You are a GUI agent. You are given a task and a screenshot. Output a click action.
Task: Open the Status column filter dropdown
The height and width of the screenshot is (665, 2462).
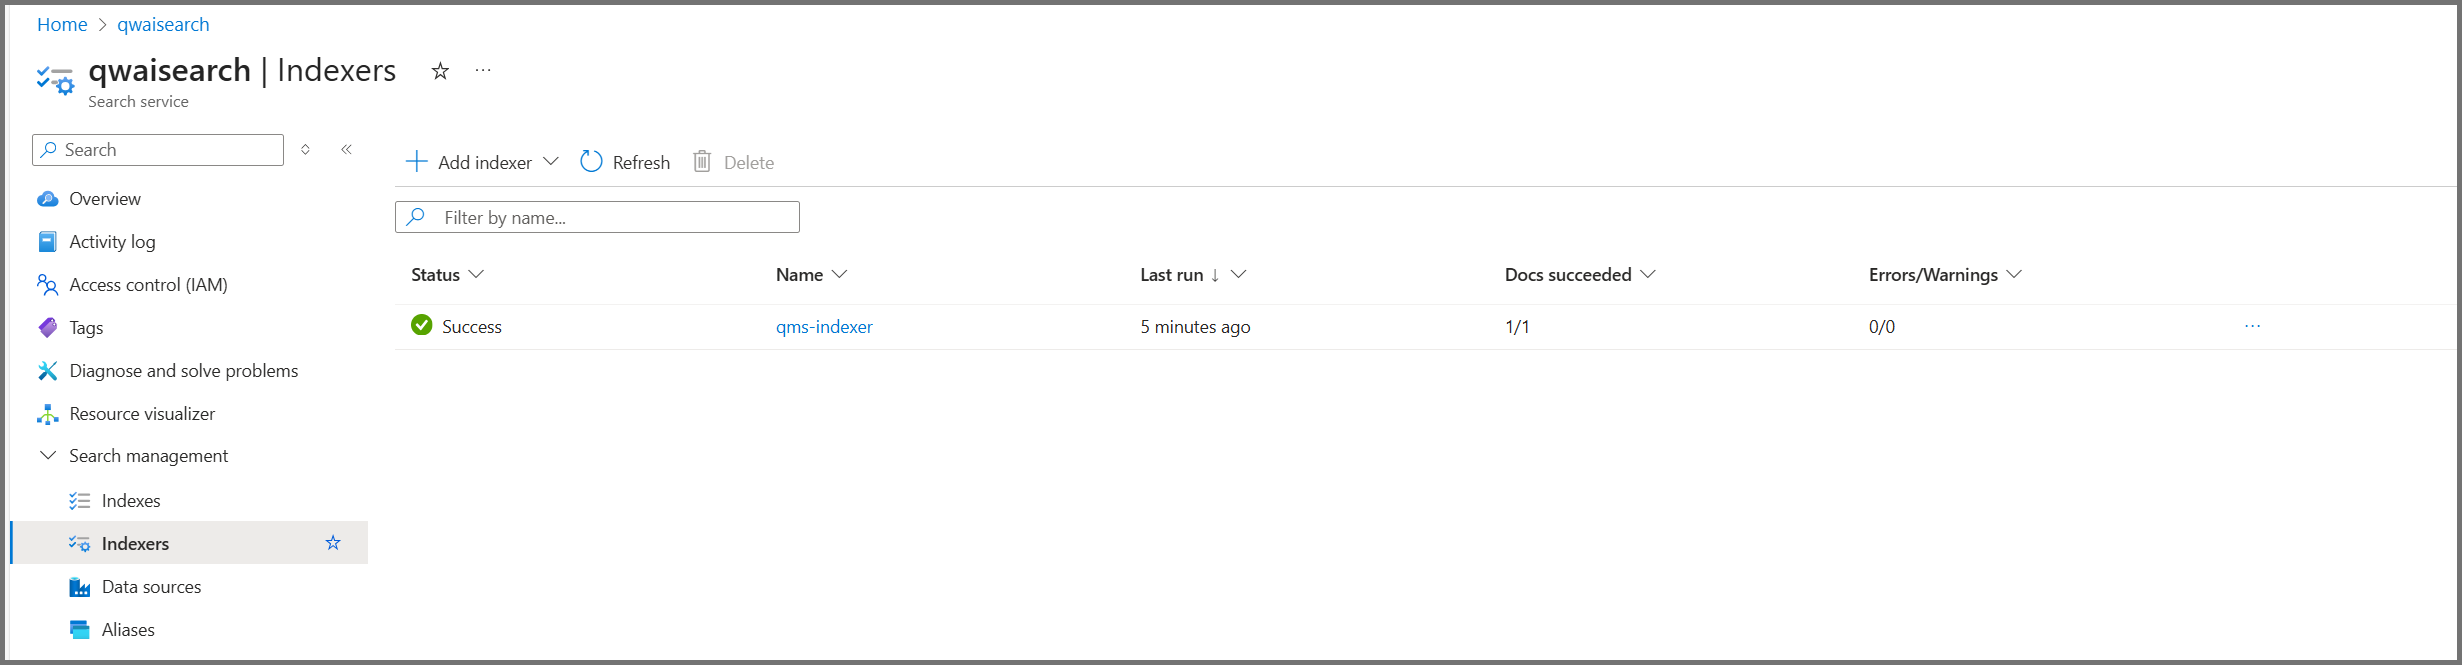coord(476,275)
